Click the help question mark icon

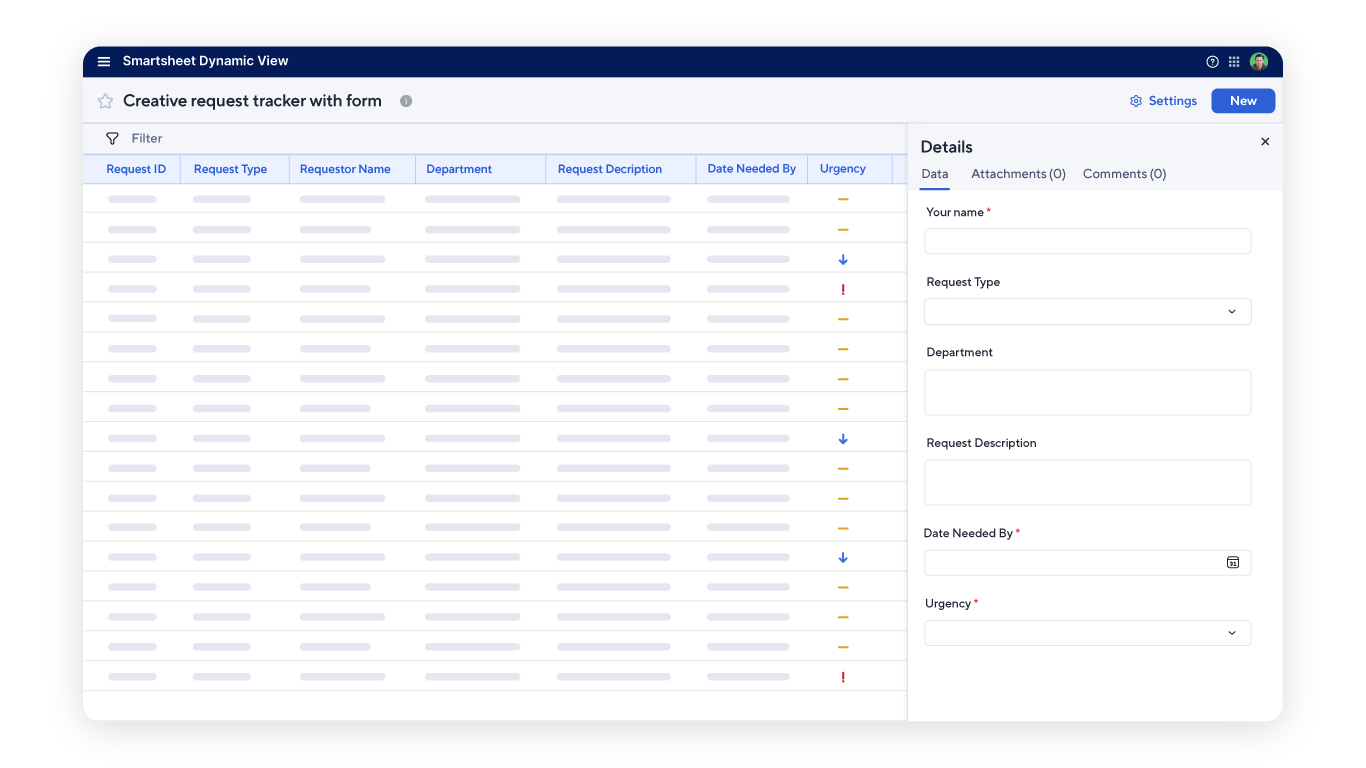tap(1212, 61)
